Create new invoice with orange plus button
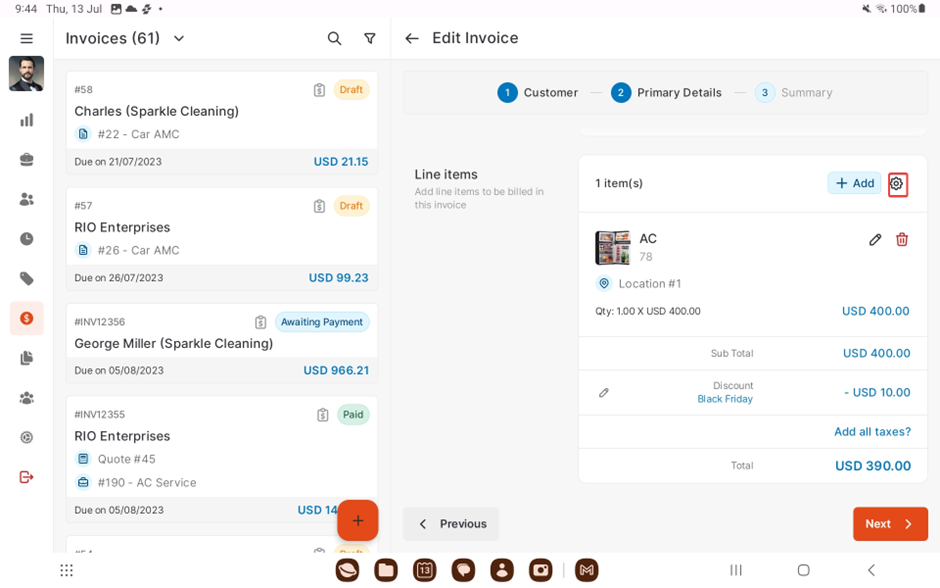The height and width of the screenshot is (588, 940). 358,520
